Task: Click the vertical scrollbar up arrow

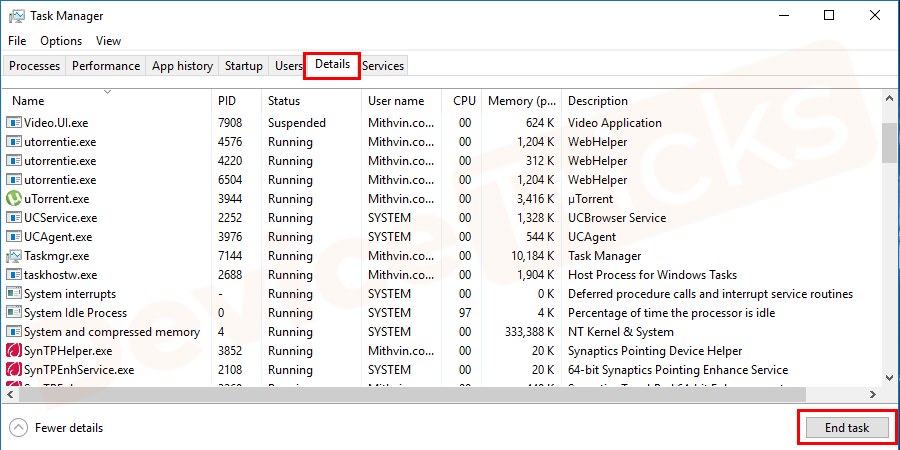Action: (x=888, y=98)
